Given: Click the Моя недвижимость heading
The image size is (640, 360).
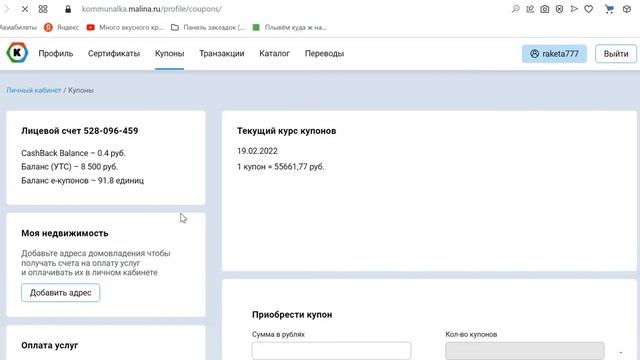Looking at the screenshot, I should 64,233.
